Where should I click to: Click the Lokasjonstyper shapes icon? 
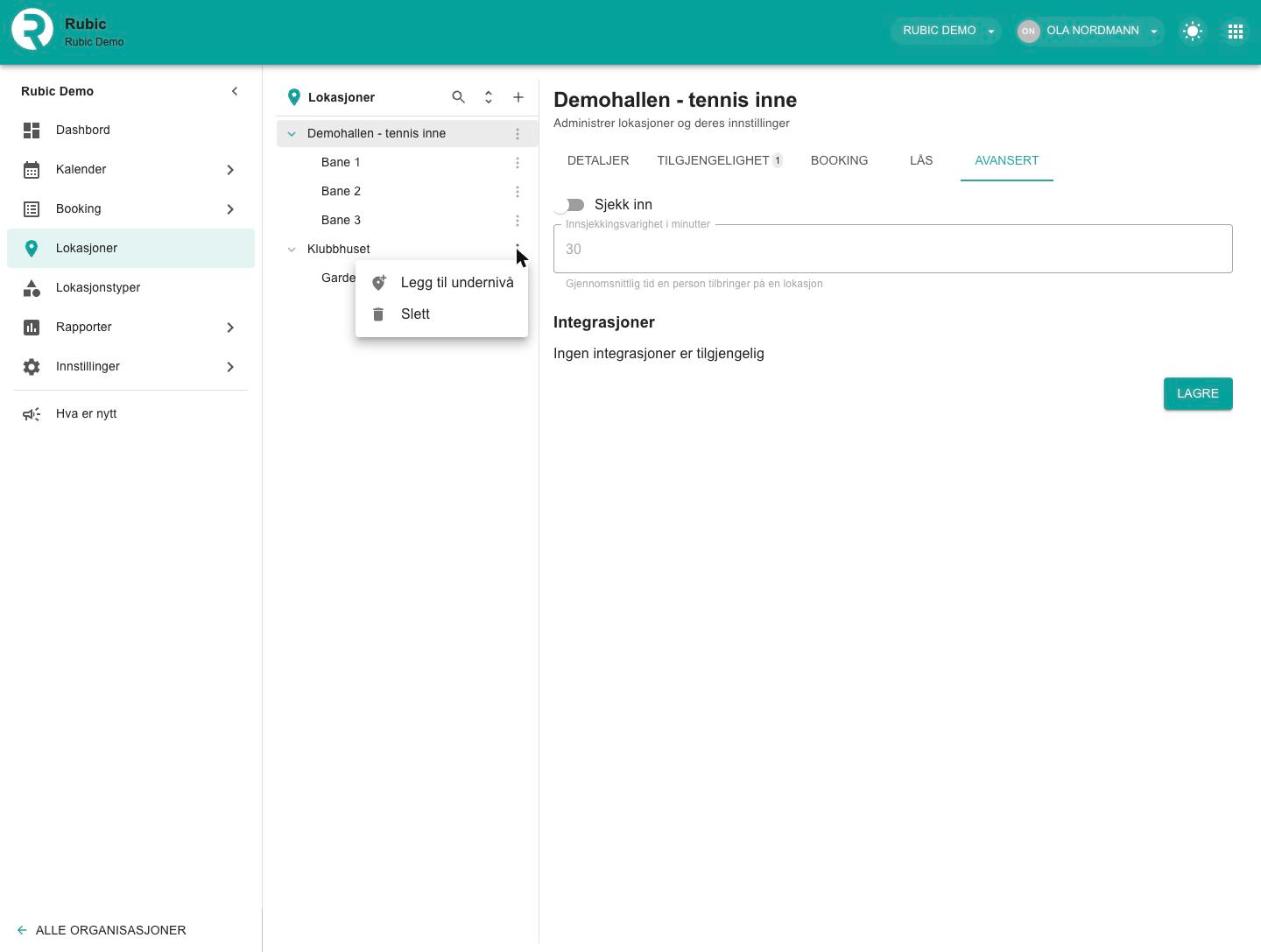(32, 288)
